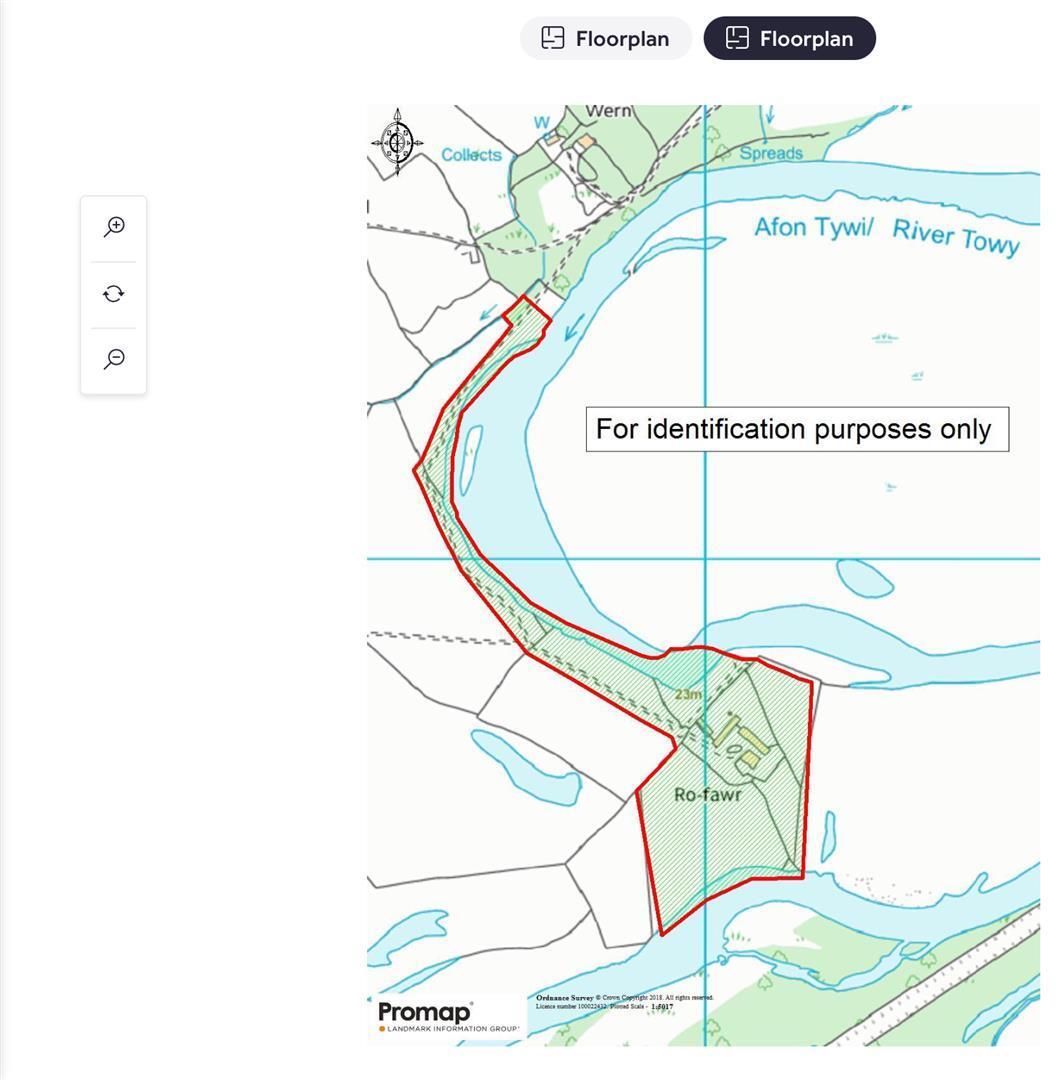Screen dimensions: 1056x1080
Task: Click the zoom in magnifier icon
Action: tap(114, 227)
